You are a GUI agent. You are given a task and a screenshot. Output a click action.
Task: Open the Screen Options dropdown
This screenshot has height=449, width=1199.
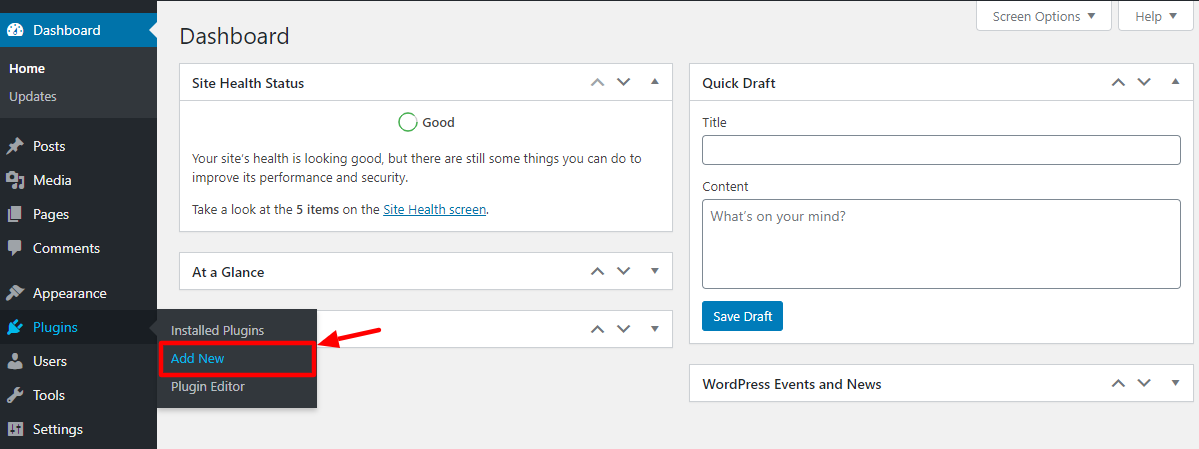coord(1044,16)
